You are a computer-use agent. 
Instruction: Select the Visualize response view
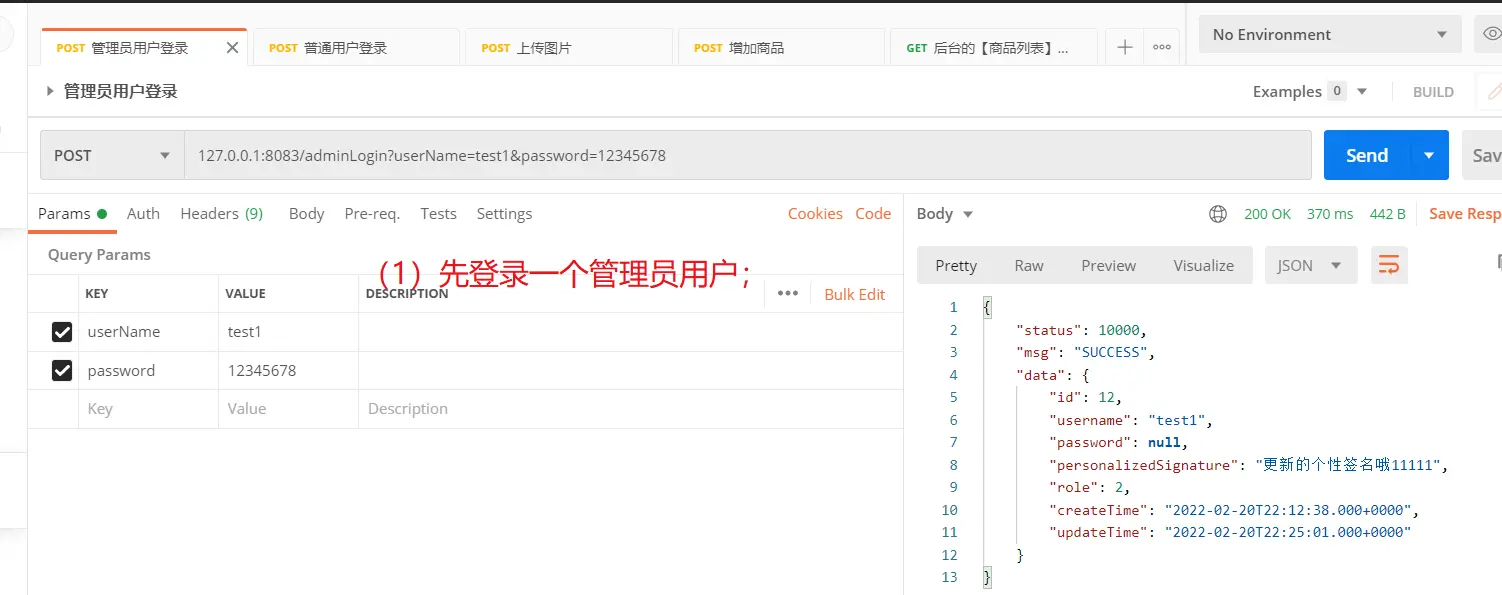tap(1203, 265)
